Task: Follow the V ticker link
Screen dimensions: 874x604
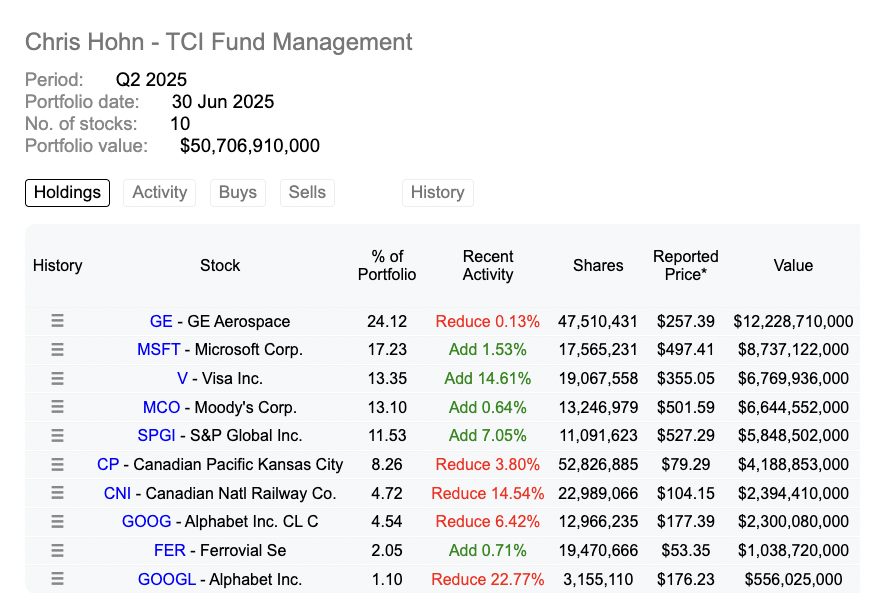Action: coord(182,379)
